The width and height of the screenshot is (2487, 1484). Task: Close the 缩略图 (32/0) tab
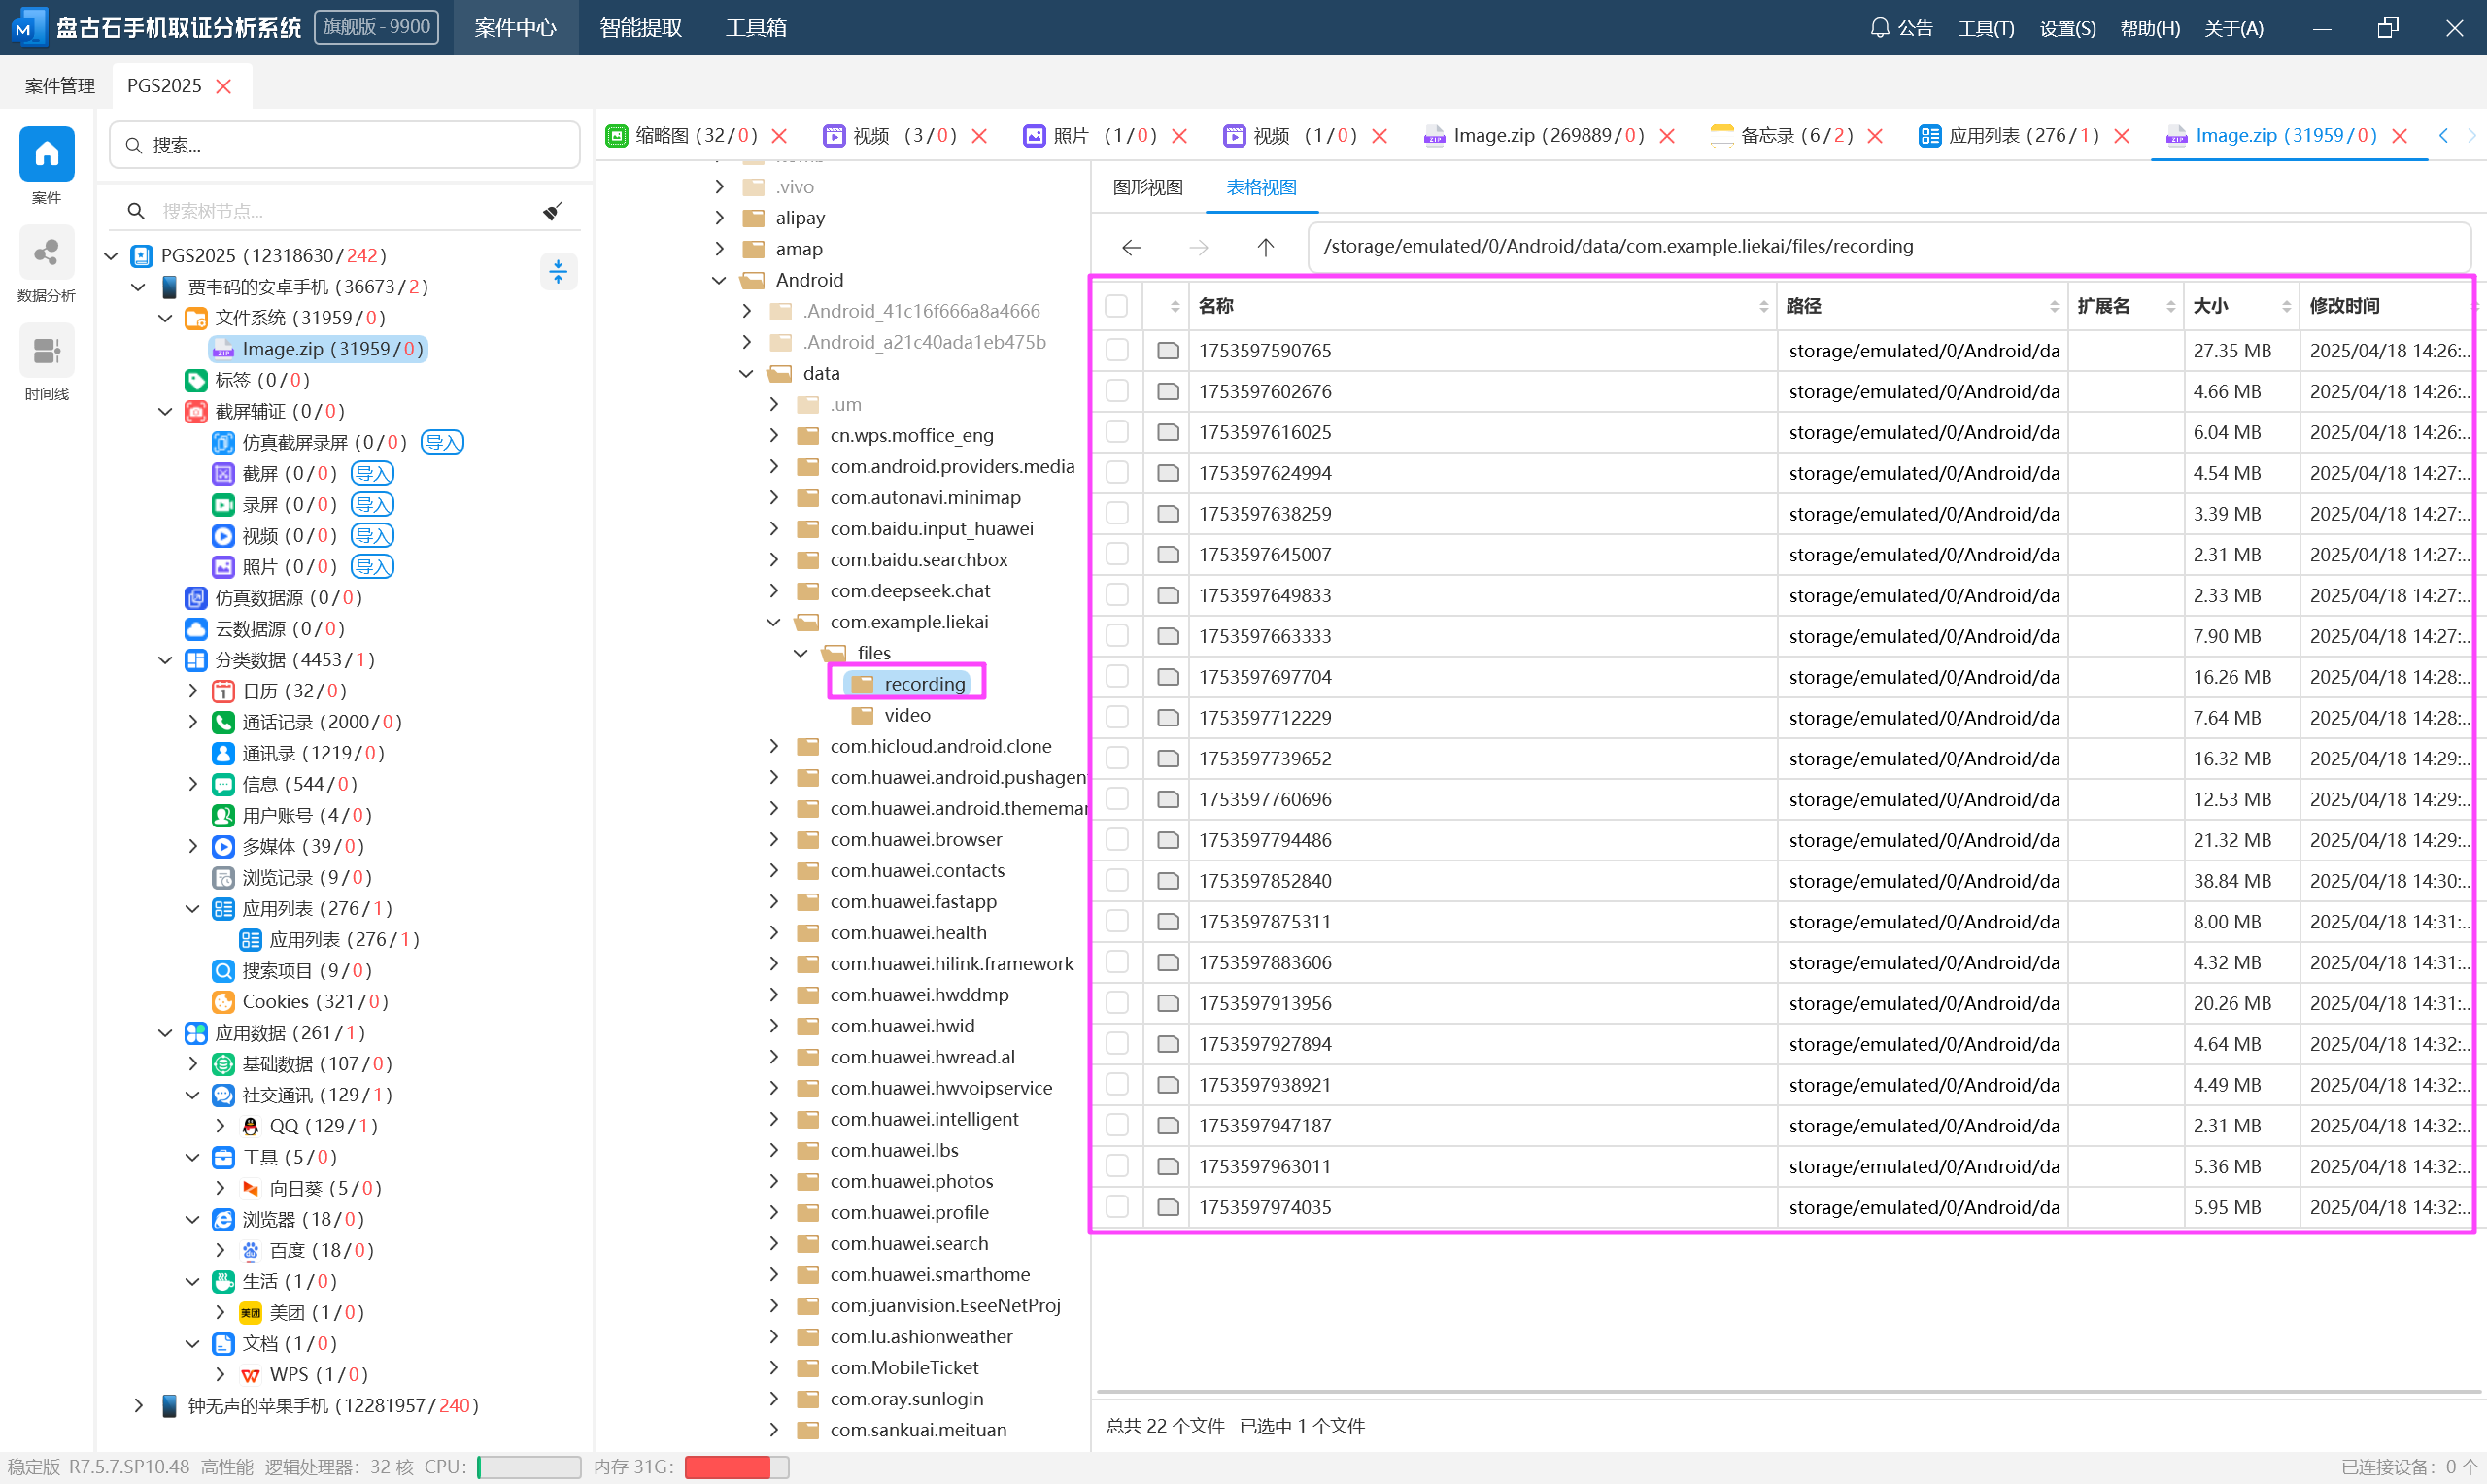[x=780, y=136]
